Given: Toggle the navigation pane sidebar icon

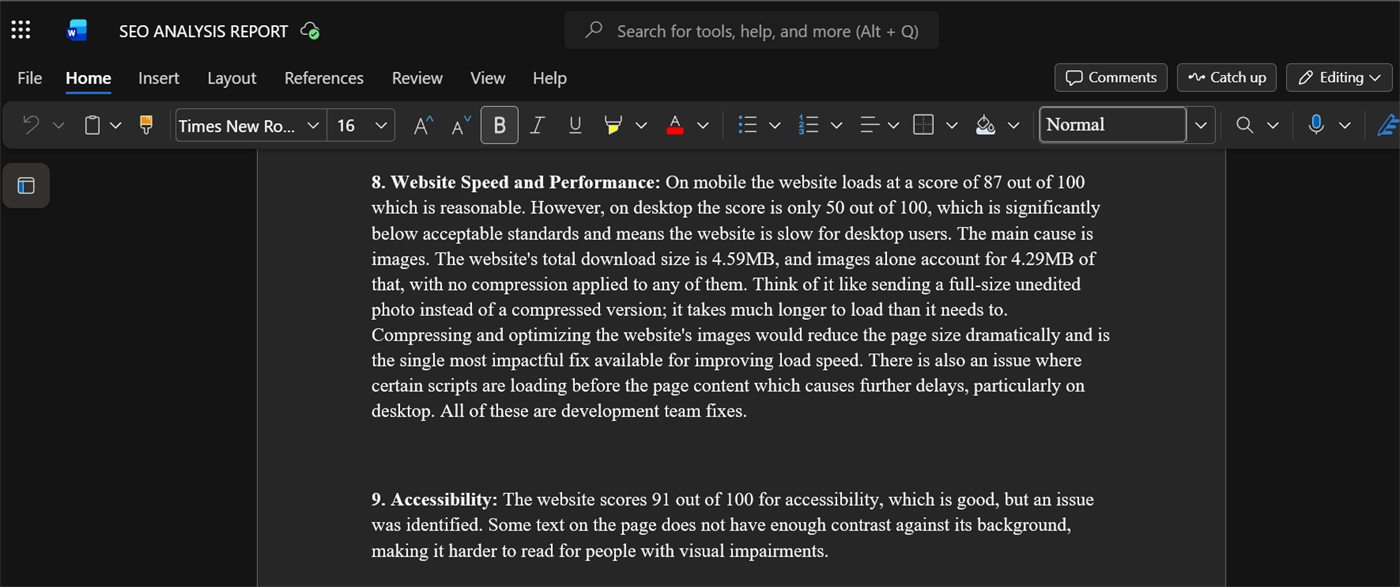Looking at the screenshot, I should coord(26,185).
